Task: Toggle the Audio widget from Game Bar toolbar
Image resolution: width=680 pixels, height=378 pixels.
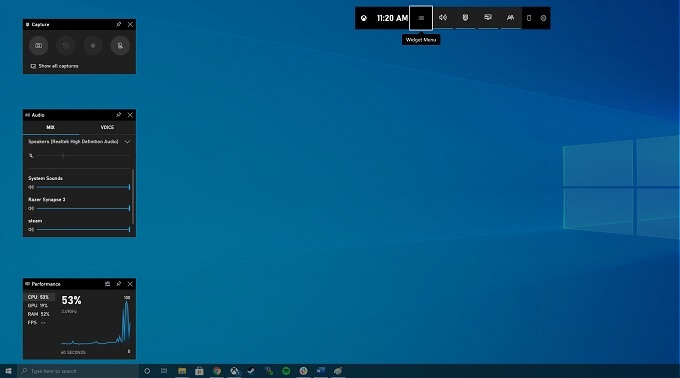Action: (443, 18)
